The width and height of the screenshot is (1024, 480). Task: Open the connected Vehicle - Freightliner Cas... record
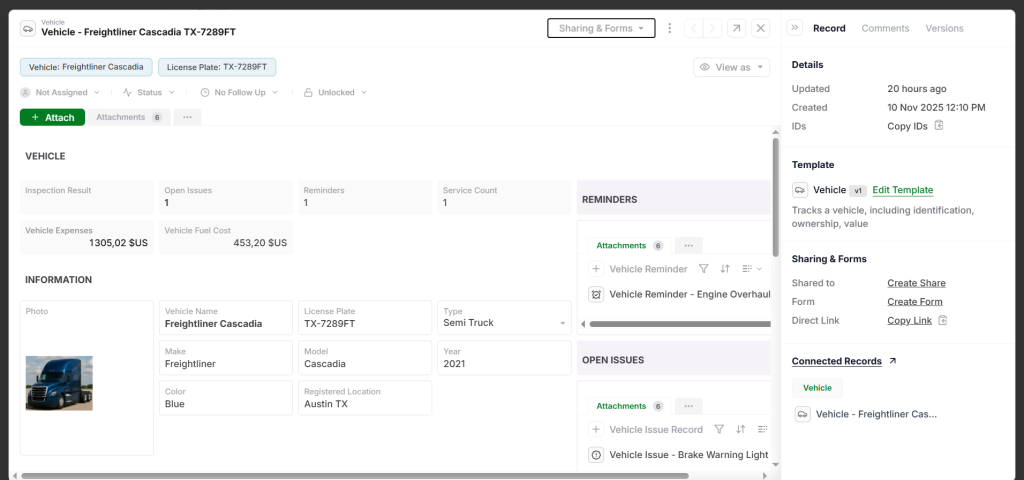click(x=876, y=414)
